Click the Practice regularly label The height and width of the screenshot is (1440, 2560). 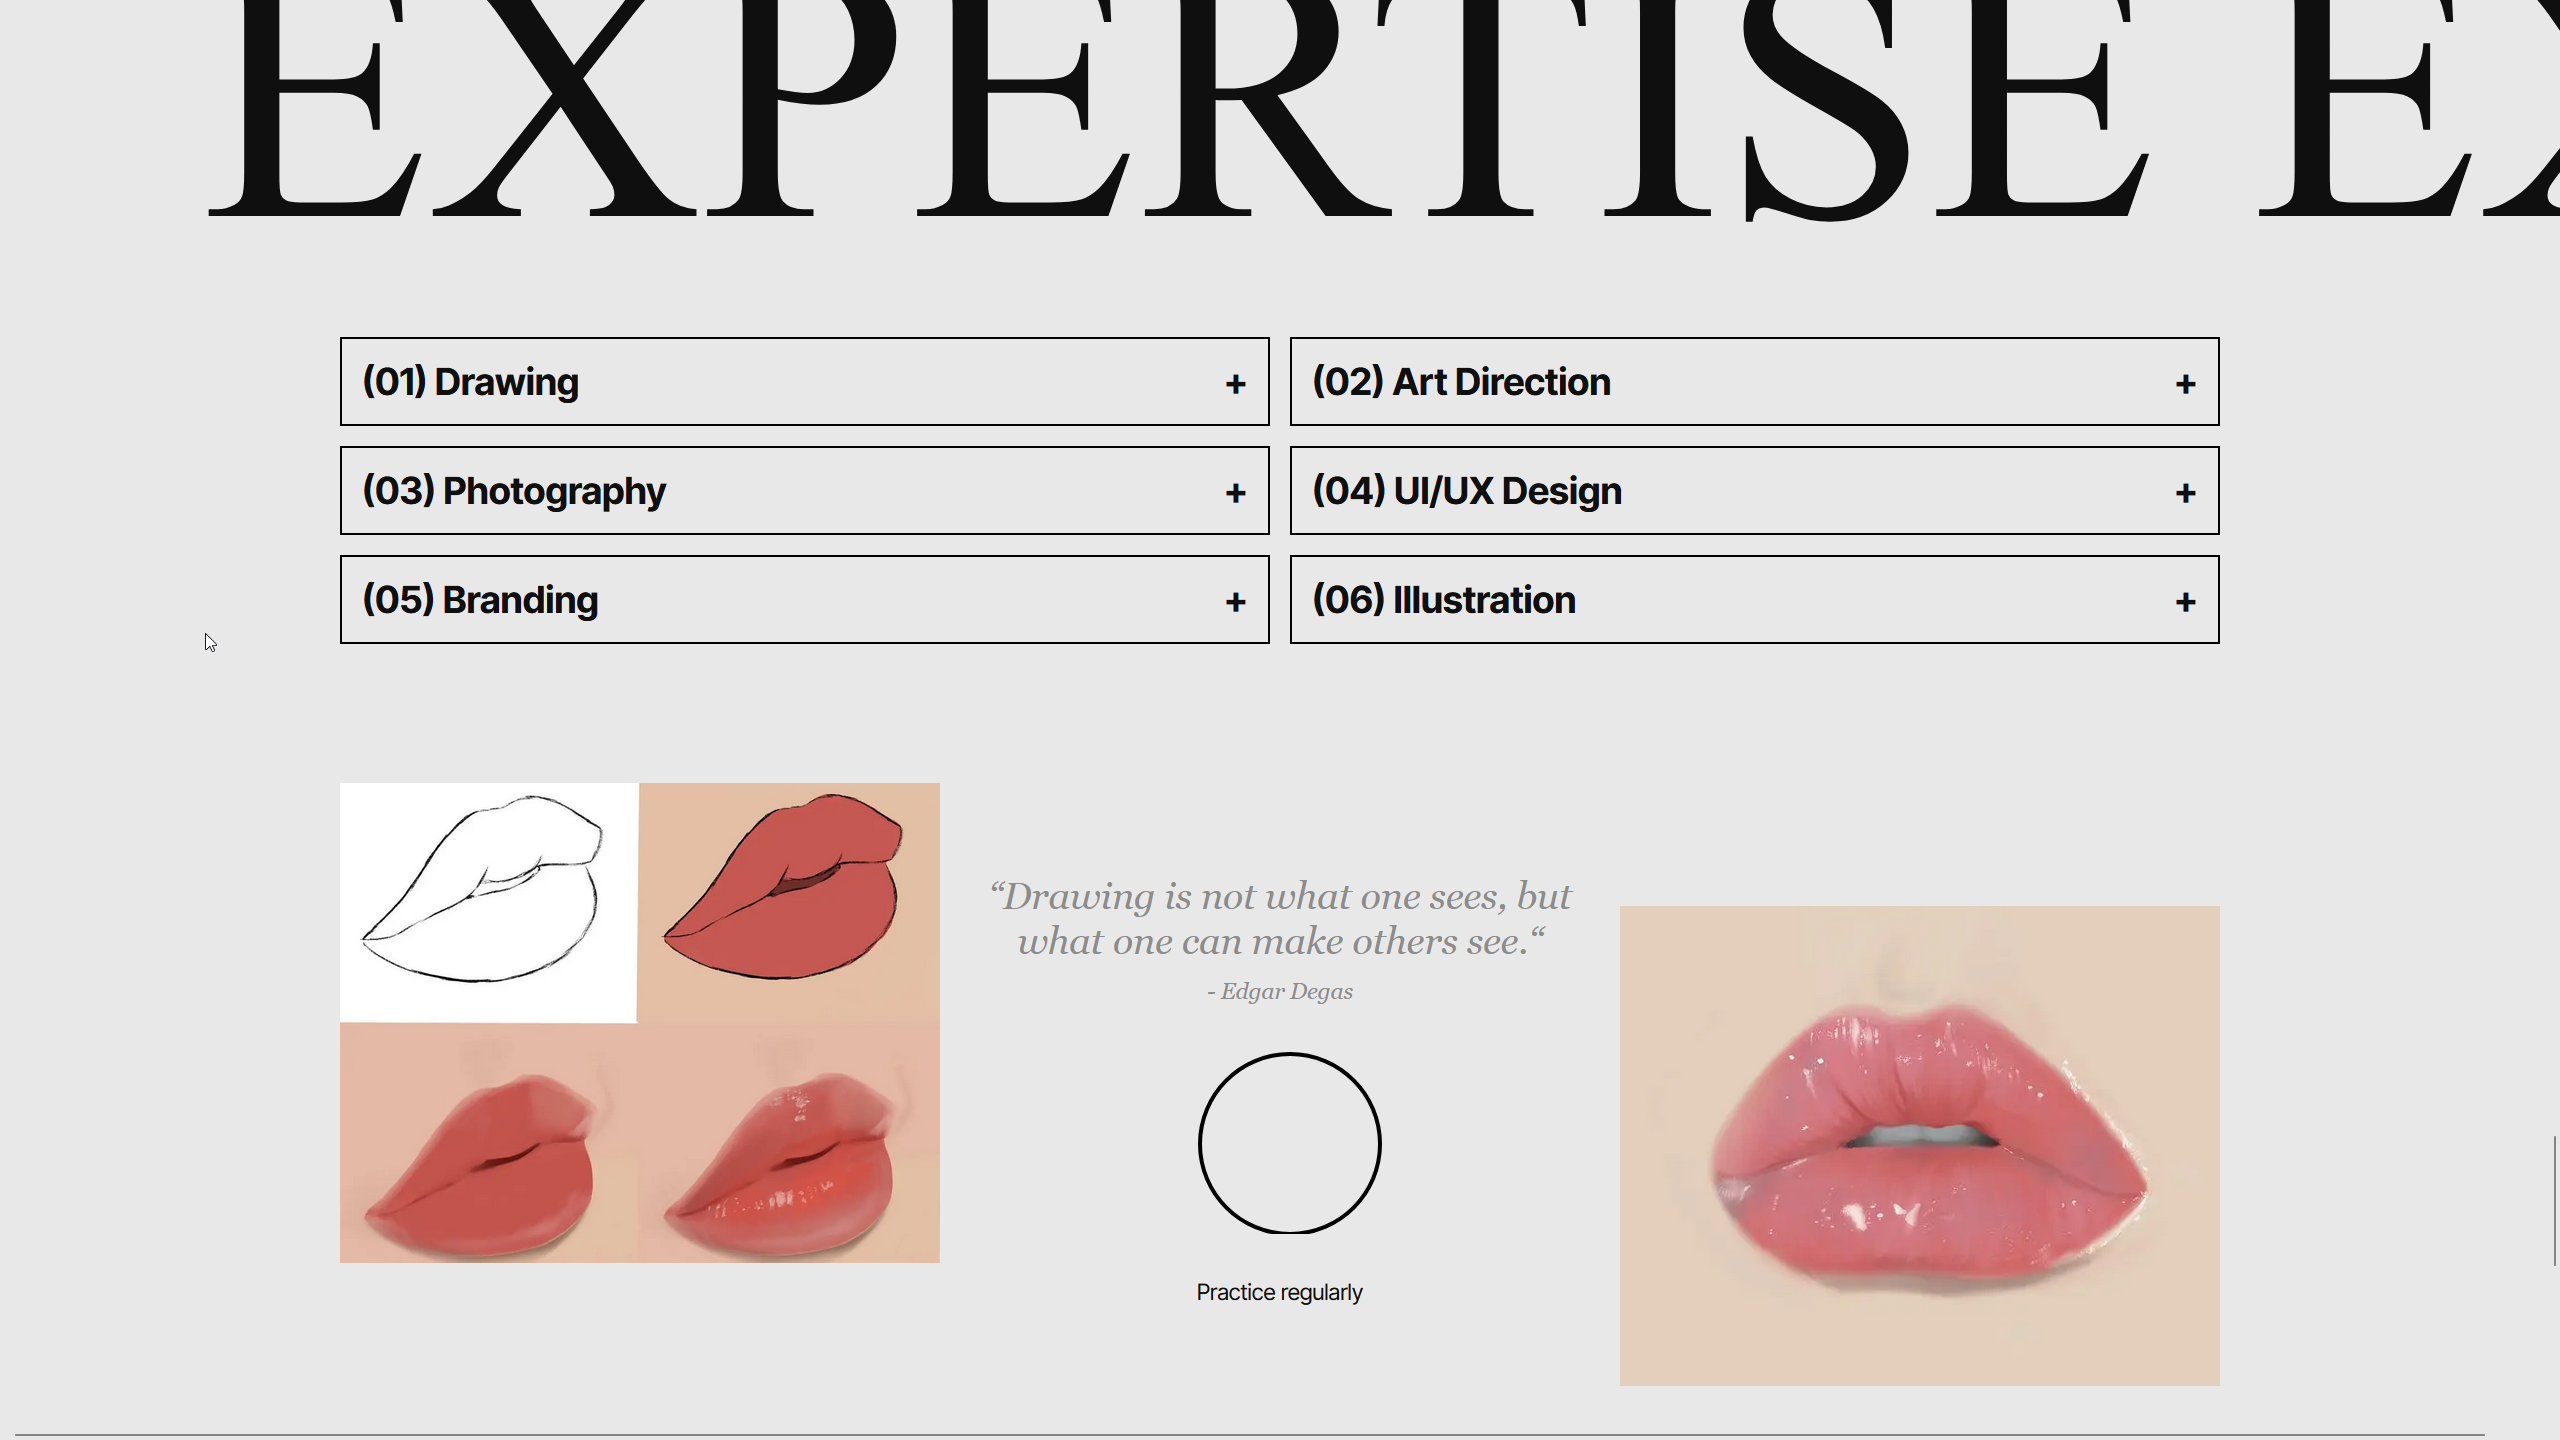click(1280, 1291)
